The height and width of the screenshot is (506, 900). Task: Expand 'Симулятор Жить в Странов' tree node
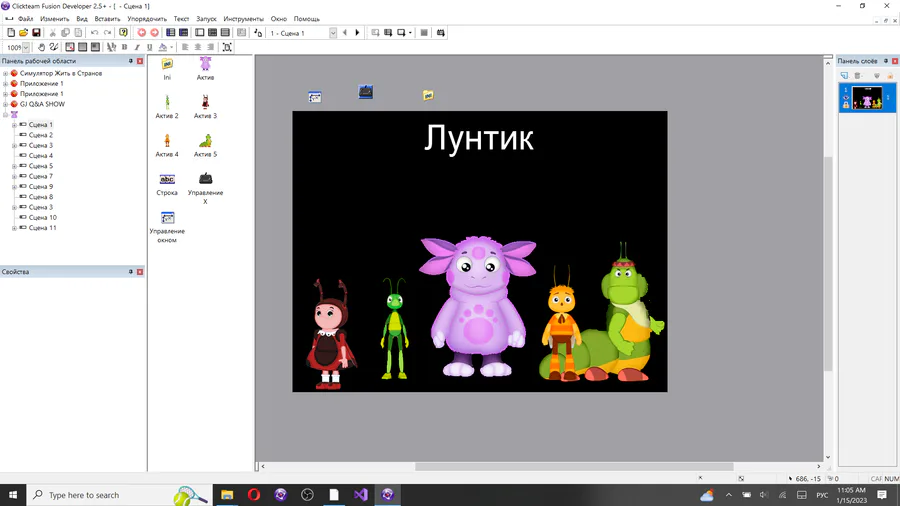coord(6,73)
